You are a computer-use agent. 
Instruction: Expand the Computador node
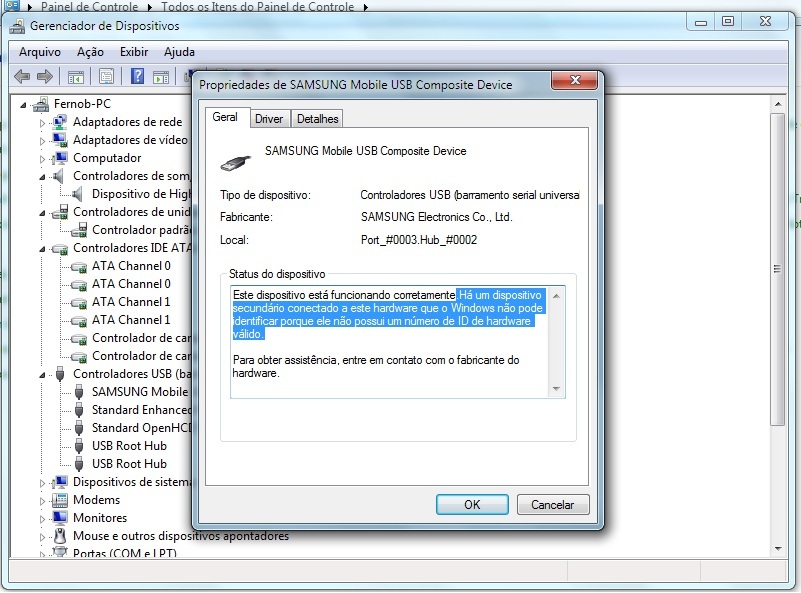[x=42, y=159]
